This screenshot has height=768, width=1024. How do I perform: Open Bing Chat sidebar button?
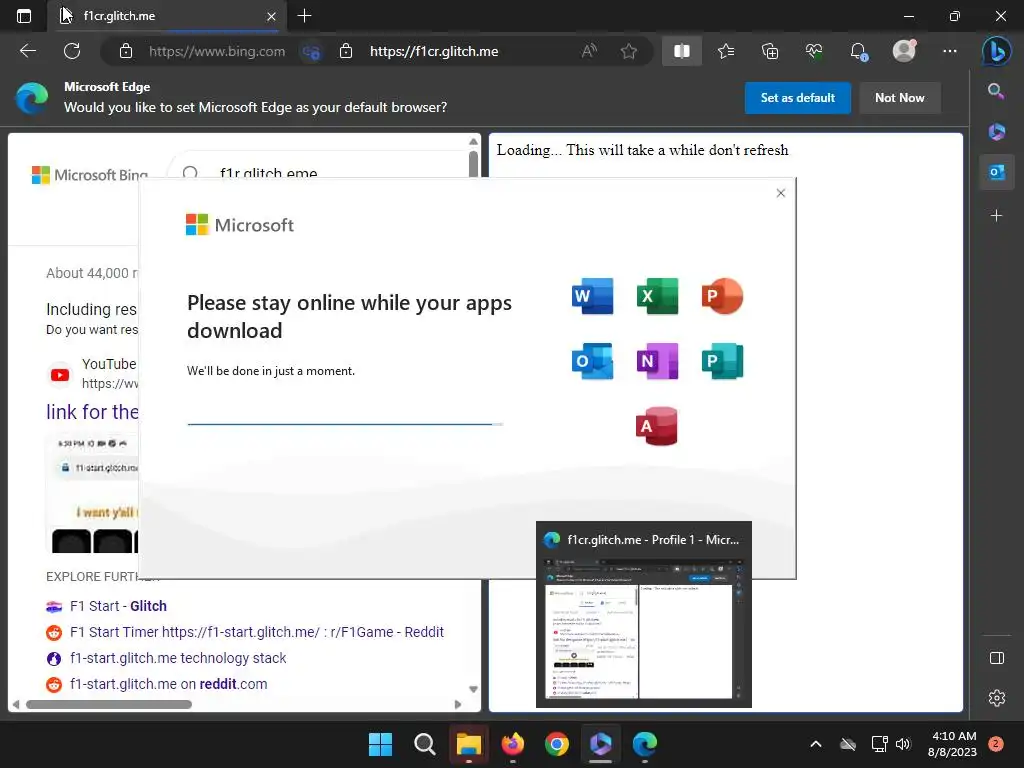pos(996,51)
